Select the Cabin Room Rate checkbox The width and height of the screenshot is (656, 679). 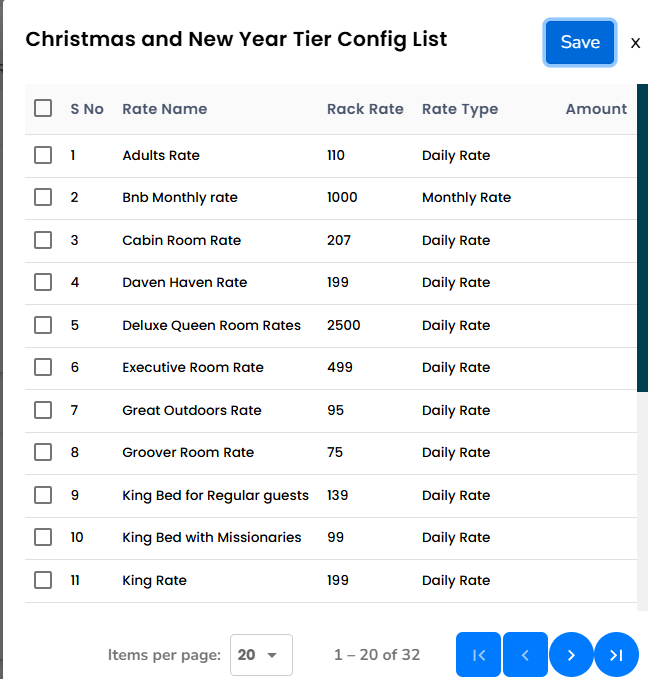pos(43,240)
